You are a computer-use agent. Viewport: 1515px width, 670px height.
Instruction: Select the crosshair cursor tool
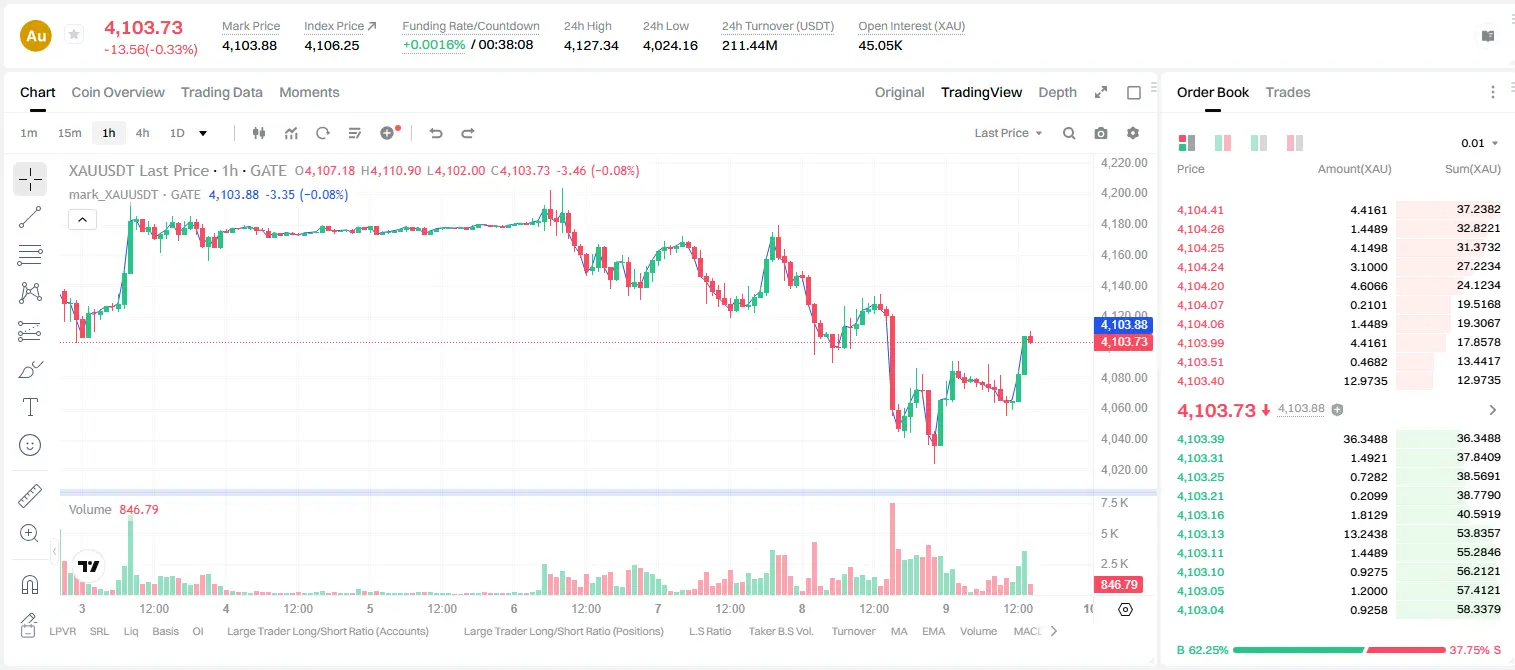[x=30, y=180]
